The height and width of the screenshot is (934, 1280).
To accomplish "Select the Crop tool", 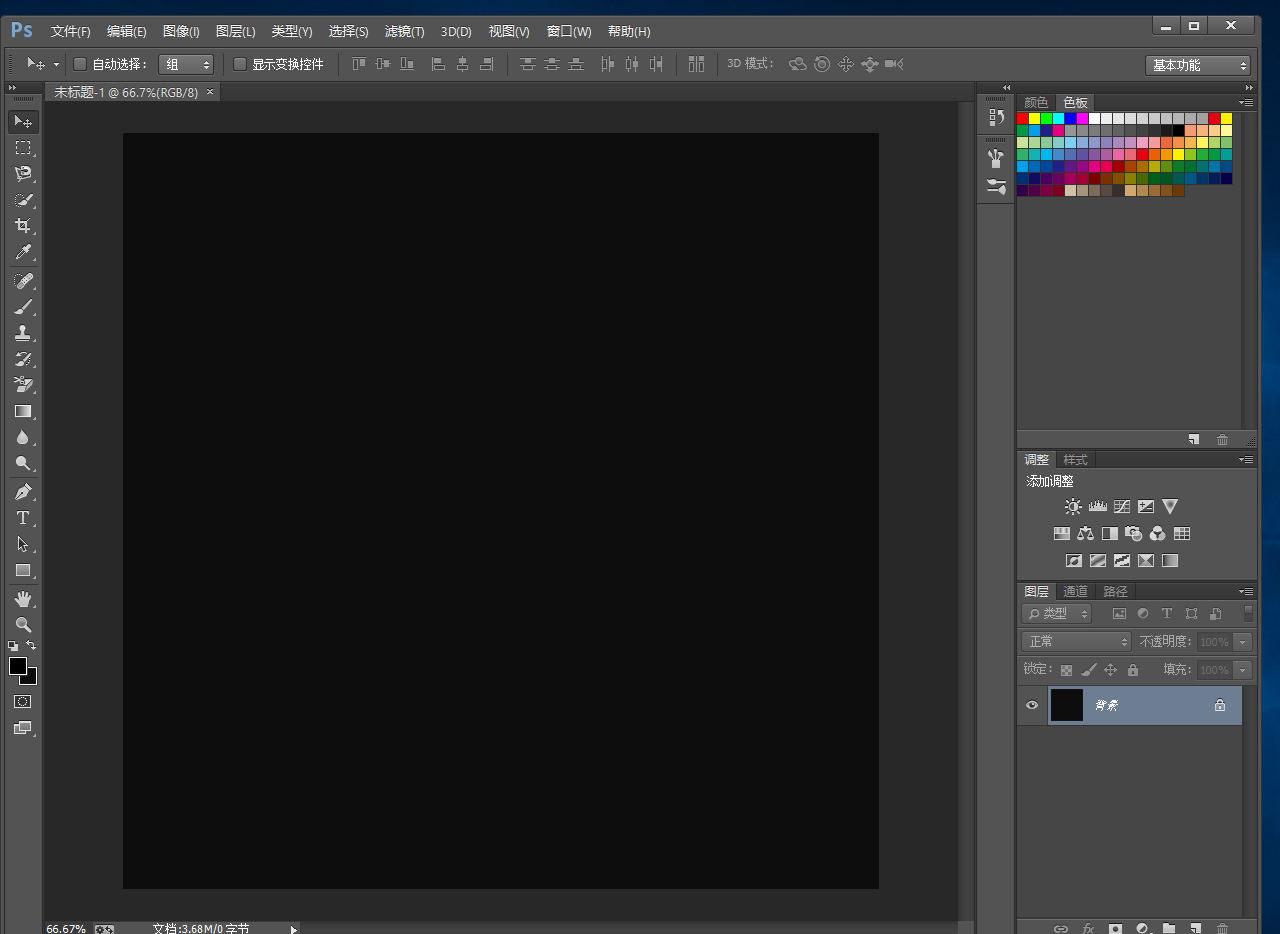I will [23, 226].
